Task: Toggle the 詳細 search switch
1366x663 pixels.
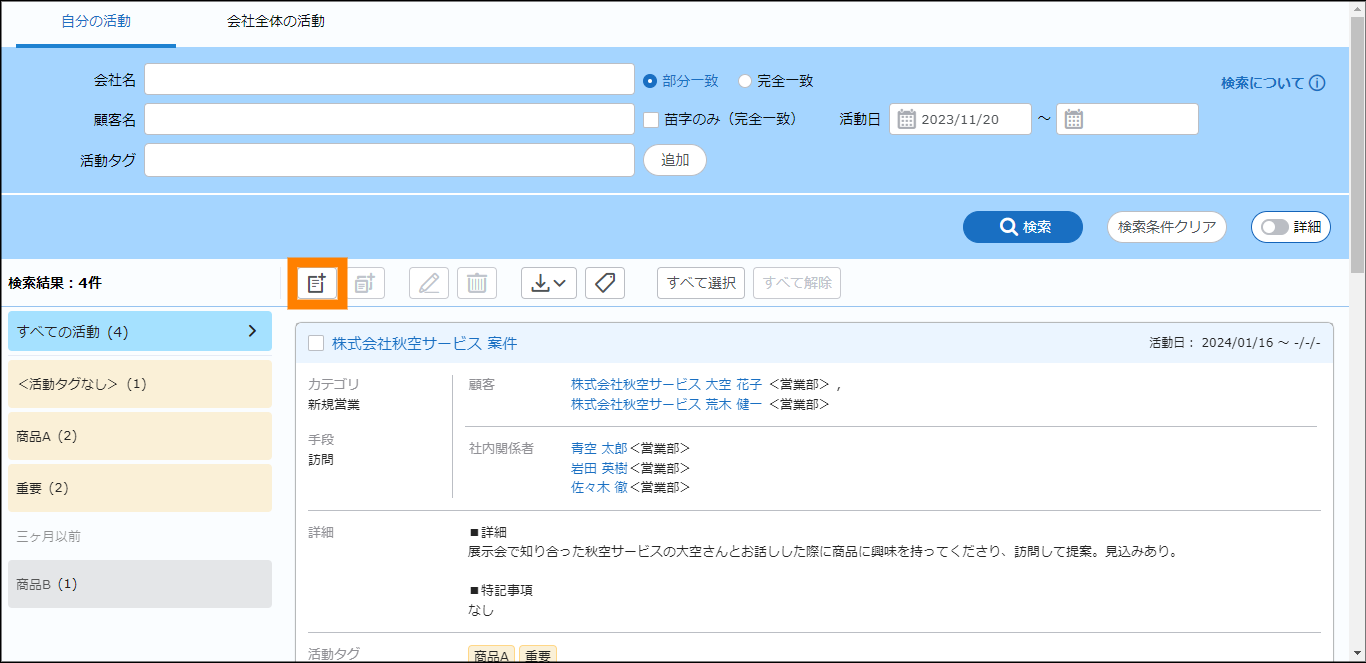Action: pos(1276,227)
